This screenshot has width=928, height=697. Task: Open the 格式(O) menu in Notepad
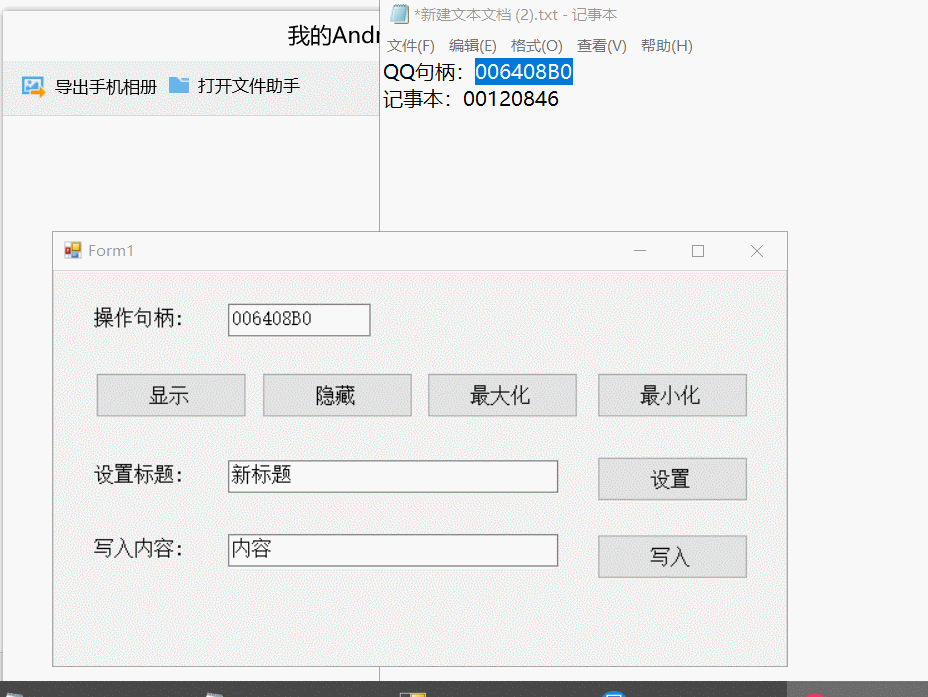pos(536,46)
